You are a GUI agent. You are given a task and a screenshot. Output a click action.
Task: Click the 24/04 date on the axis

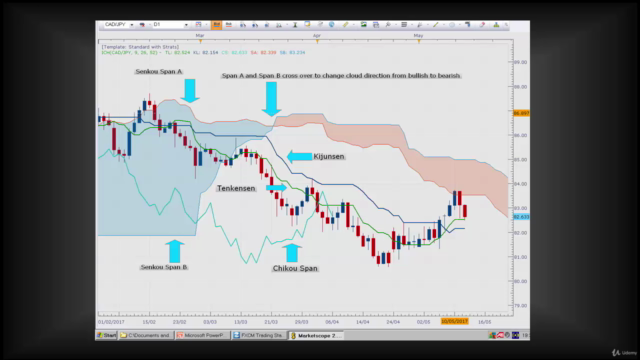393,322
